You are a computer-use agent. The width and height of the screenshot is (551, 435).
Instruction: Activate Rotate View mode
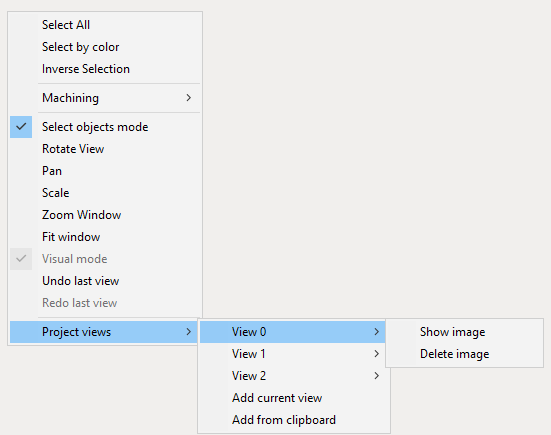pyautogui.click(x=105, y=149)
